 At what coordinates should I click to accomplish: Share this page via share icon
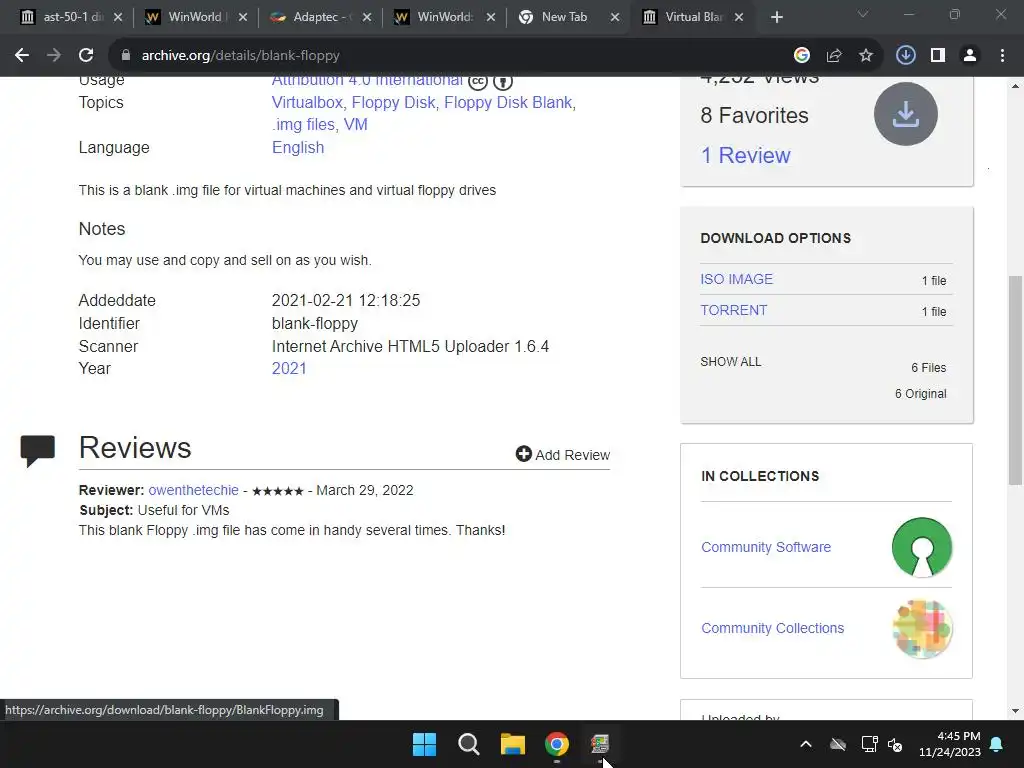(834, 56)
